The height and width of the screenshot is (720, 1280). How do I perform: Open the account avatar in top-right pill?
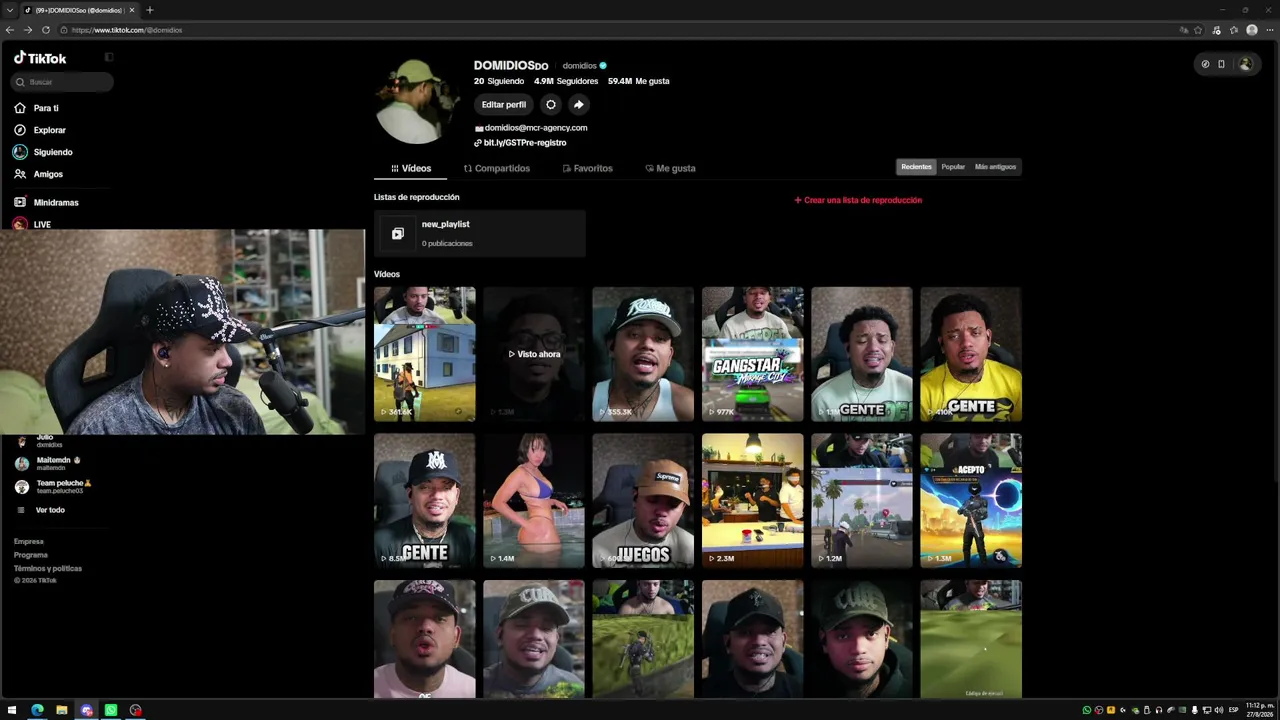click(x=1245, y=64)
